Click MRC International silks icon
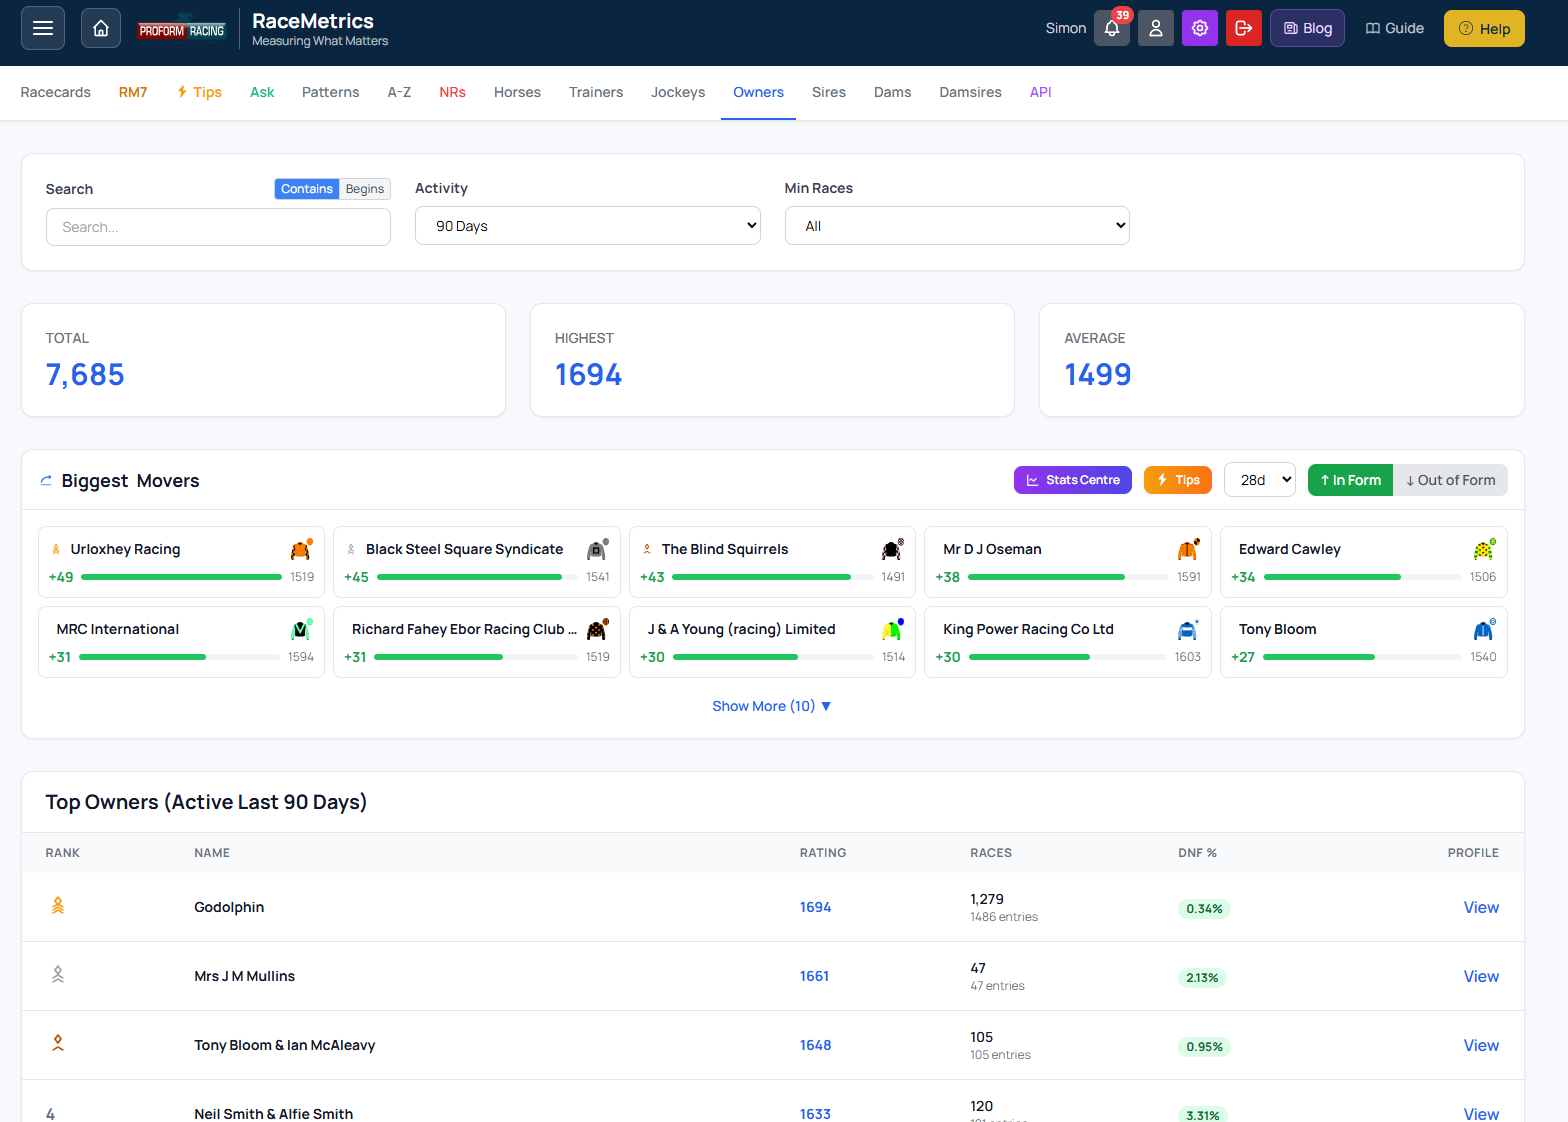 pyautogui.click(x=301, y=629)
